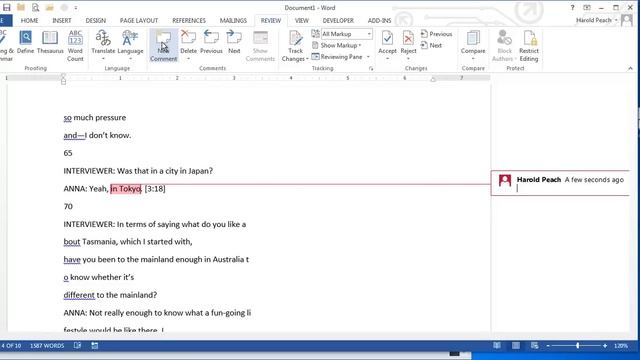Switch to the HOME tab
640x360 pixels.
(29, 20)
